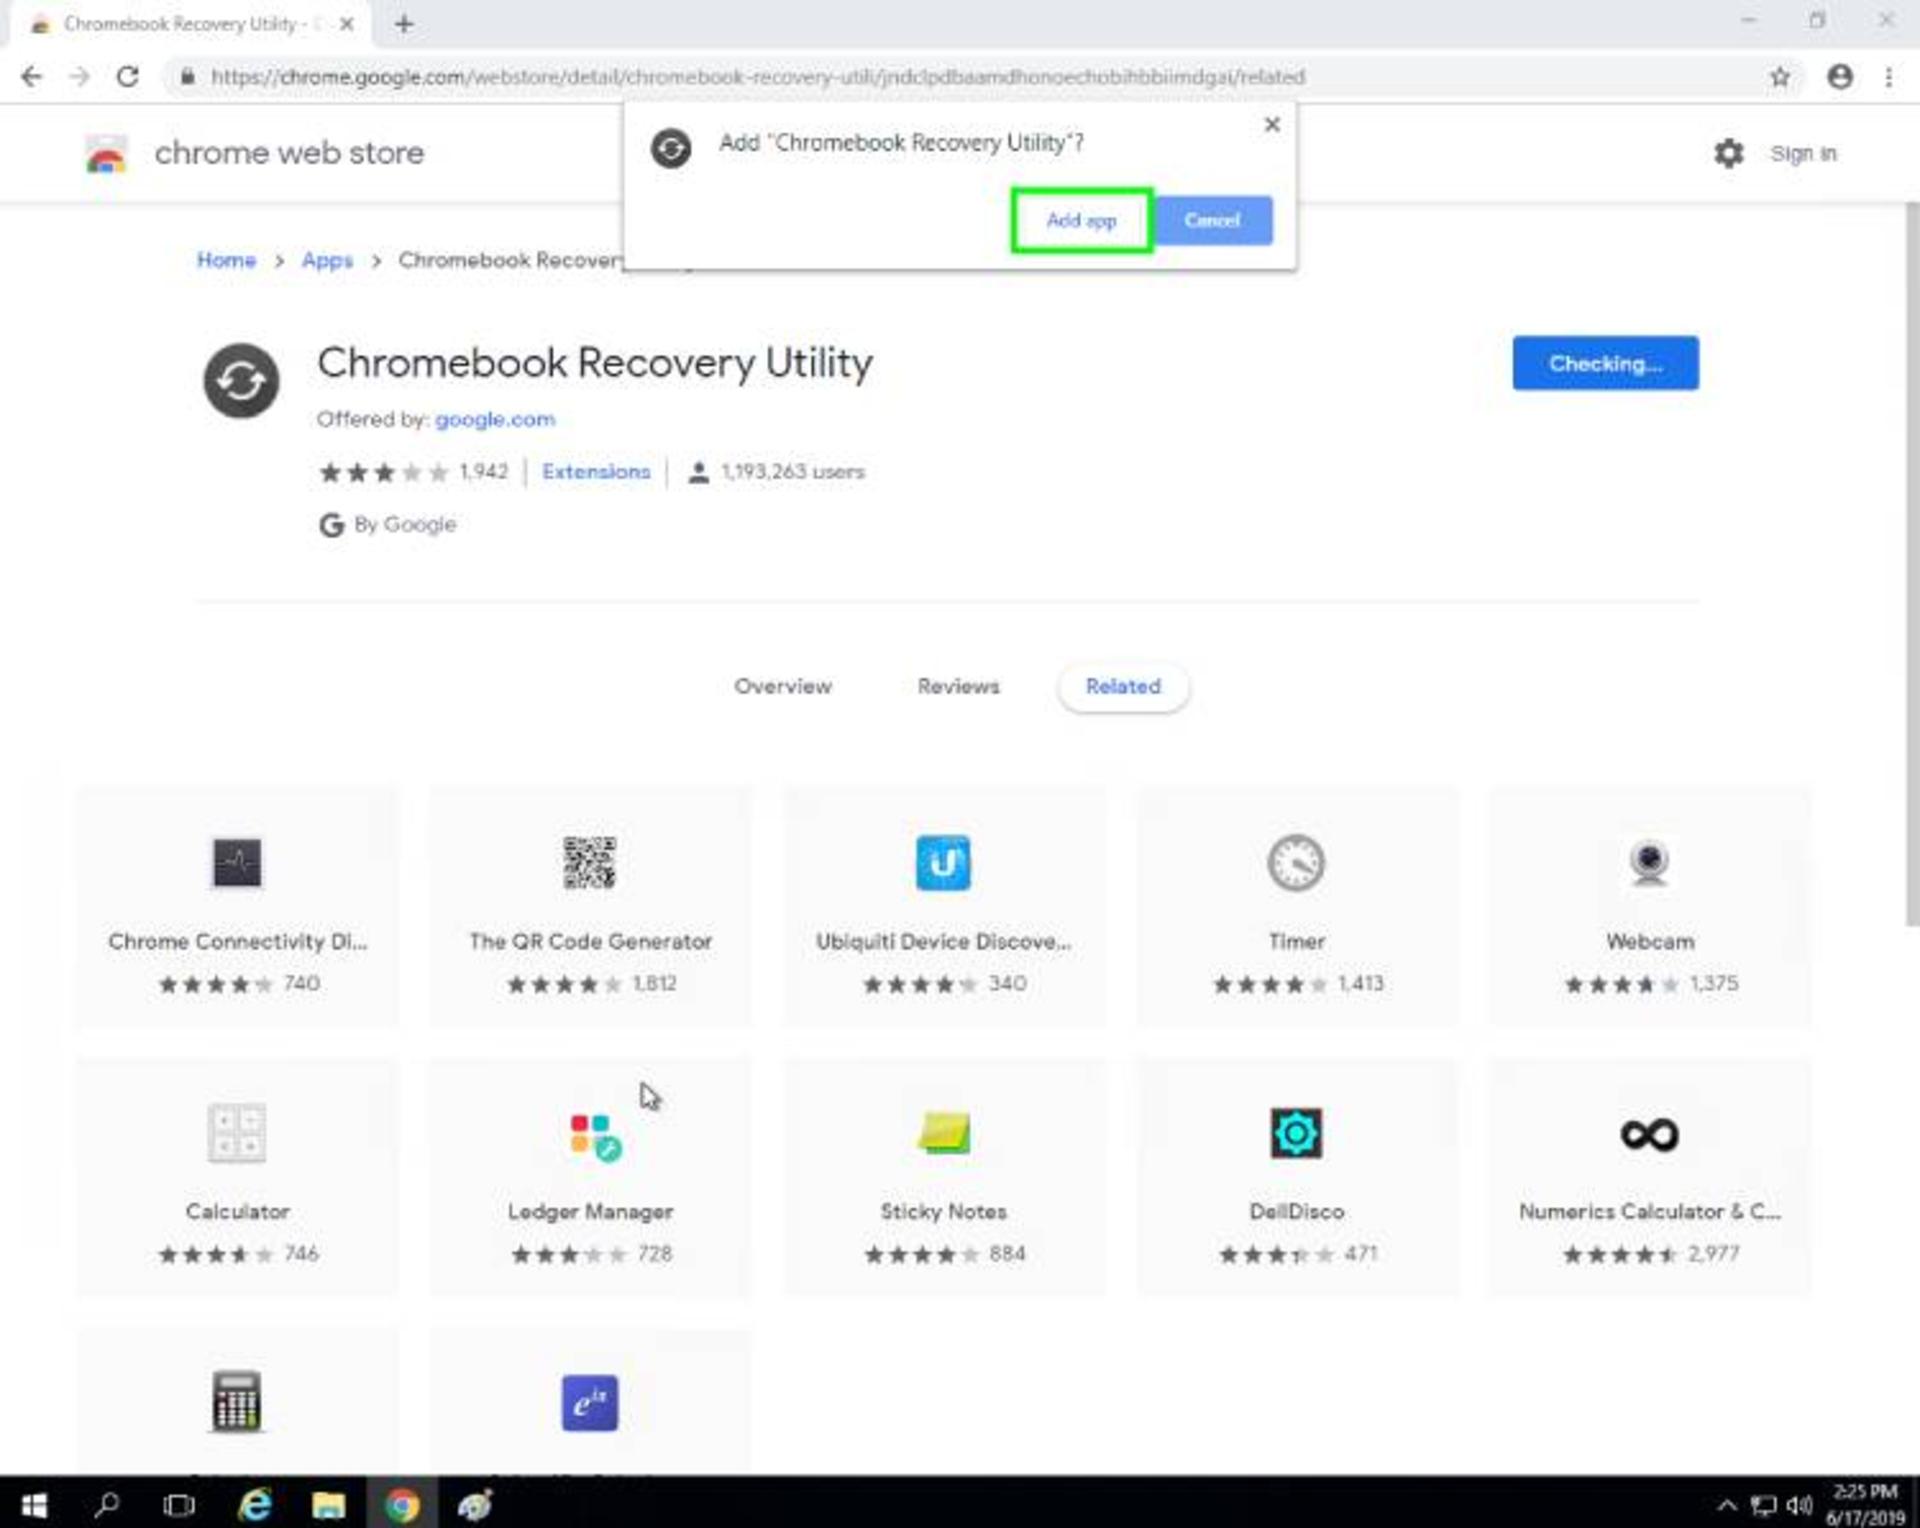This screenshot has height=1528, width=1920.
Task: Go back in browser history
Action: (32, 77)
